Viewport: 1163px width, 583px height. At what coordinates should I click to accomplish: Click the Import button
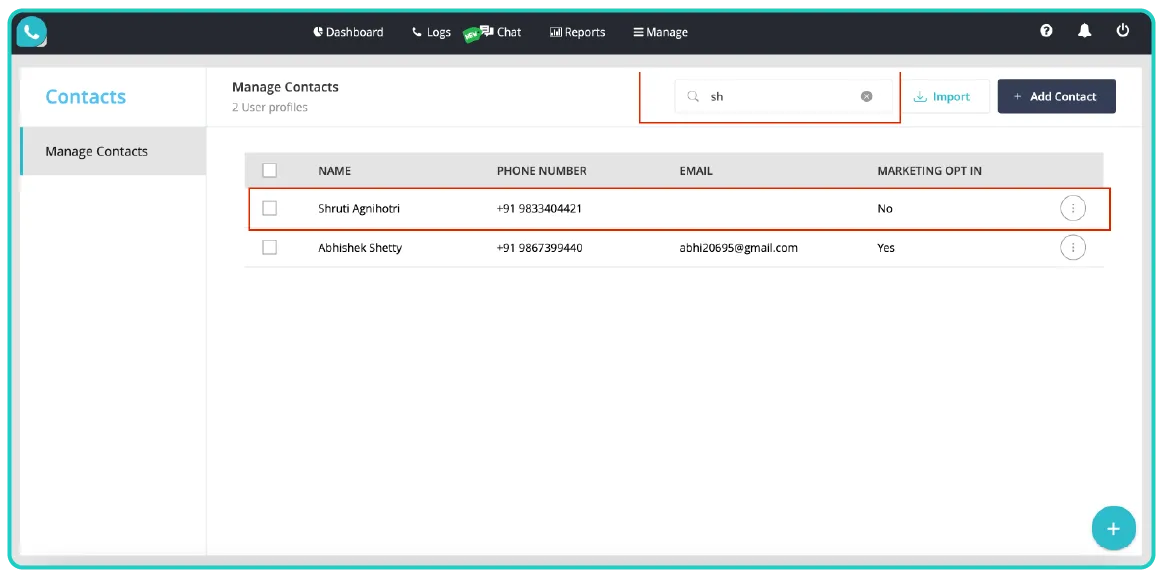point(942,96)
